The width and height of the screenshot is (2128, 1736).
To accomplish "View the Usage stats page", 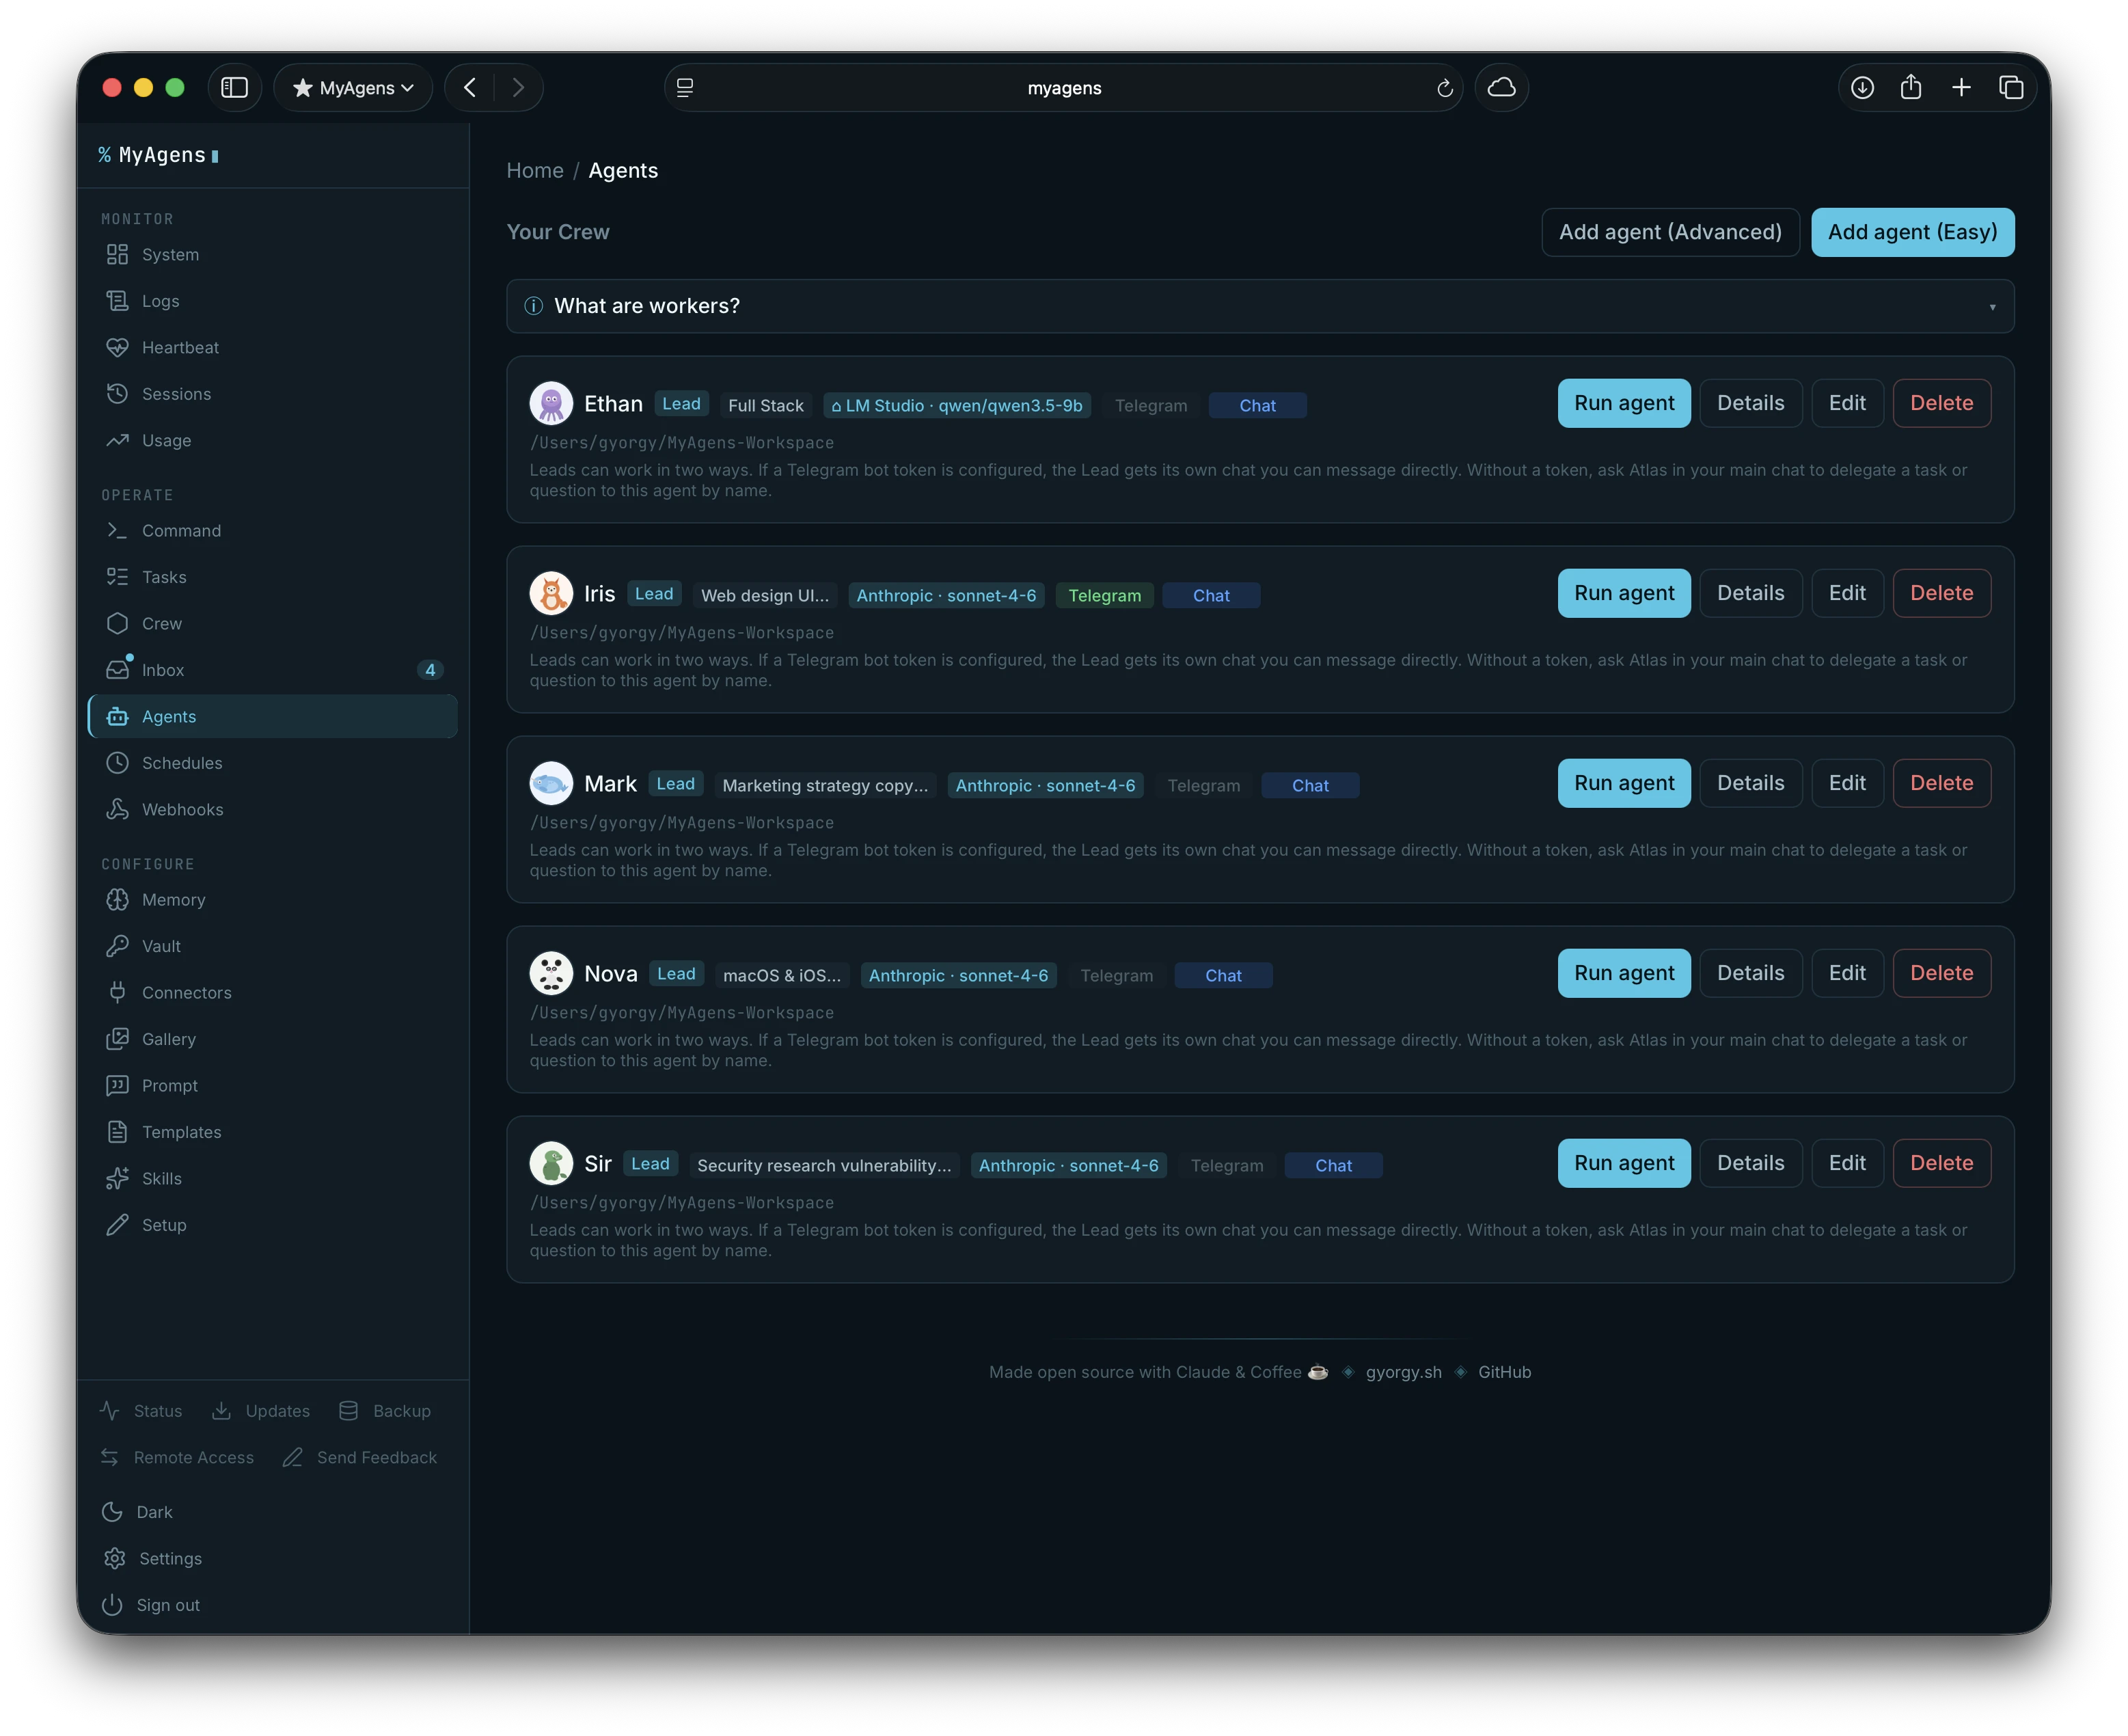I will coord(272,440).
